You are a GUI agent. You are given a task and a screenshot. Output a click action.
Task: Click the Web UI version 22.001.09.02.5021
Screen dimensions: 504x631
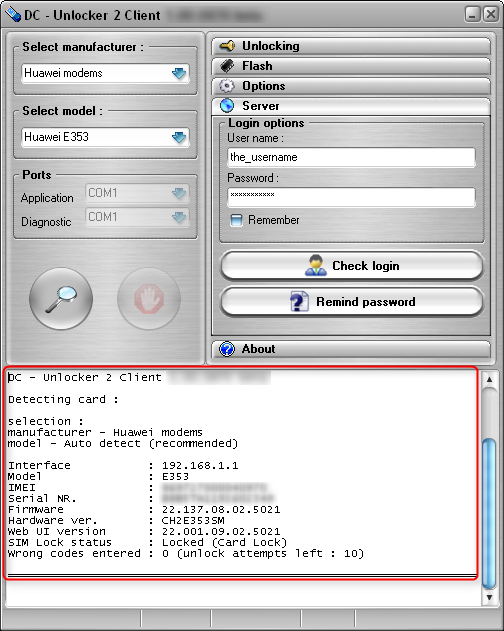tap(221, 532)
